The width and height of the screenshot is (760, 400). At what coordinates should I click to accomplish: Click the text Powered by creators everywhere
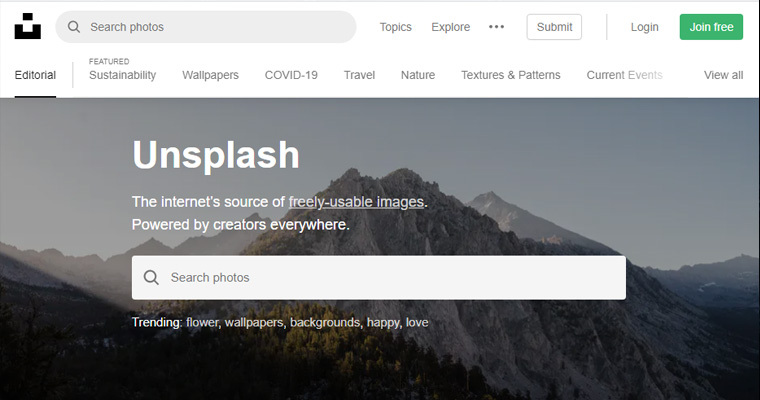click(x=240, y=224)
